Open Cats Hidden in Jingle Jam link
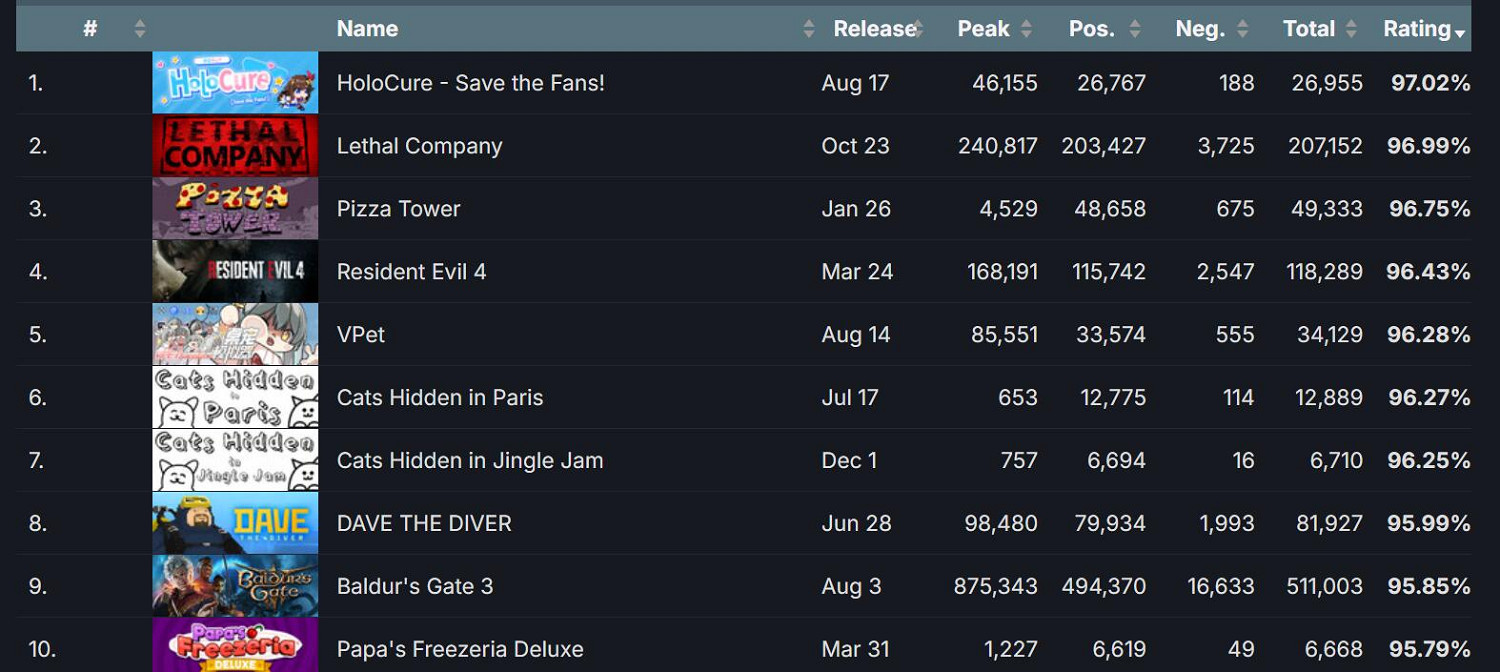Screen dimensions: 1500x672 tap(470, 461)
